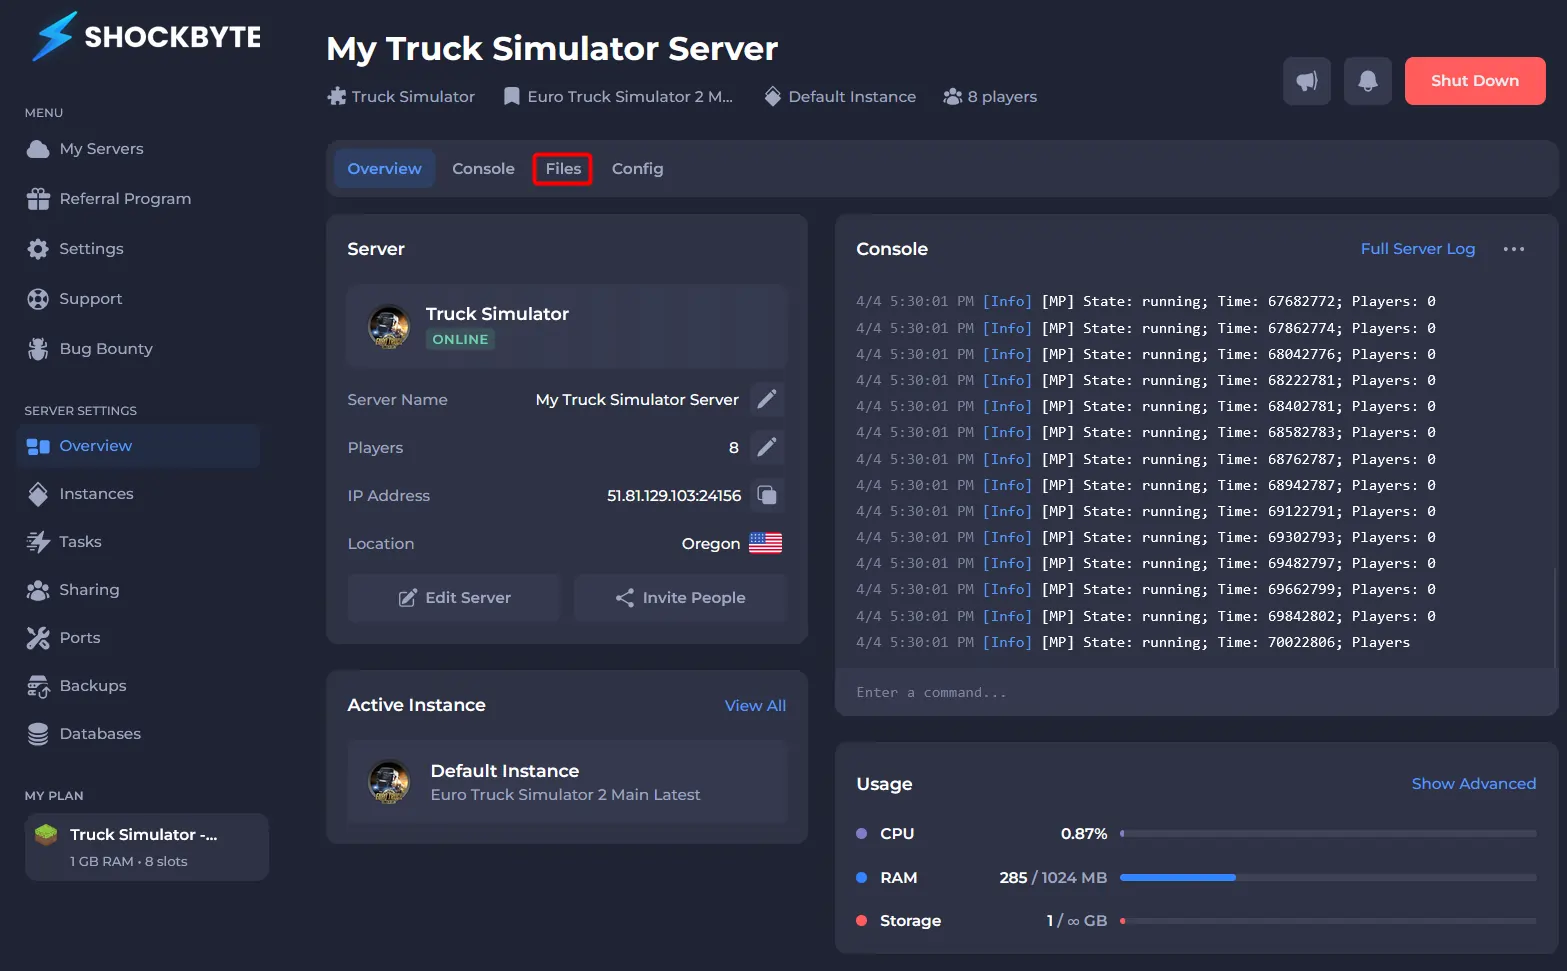
Task: Select Overview under Server Settings
Action: pos(139,446)
